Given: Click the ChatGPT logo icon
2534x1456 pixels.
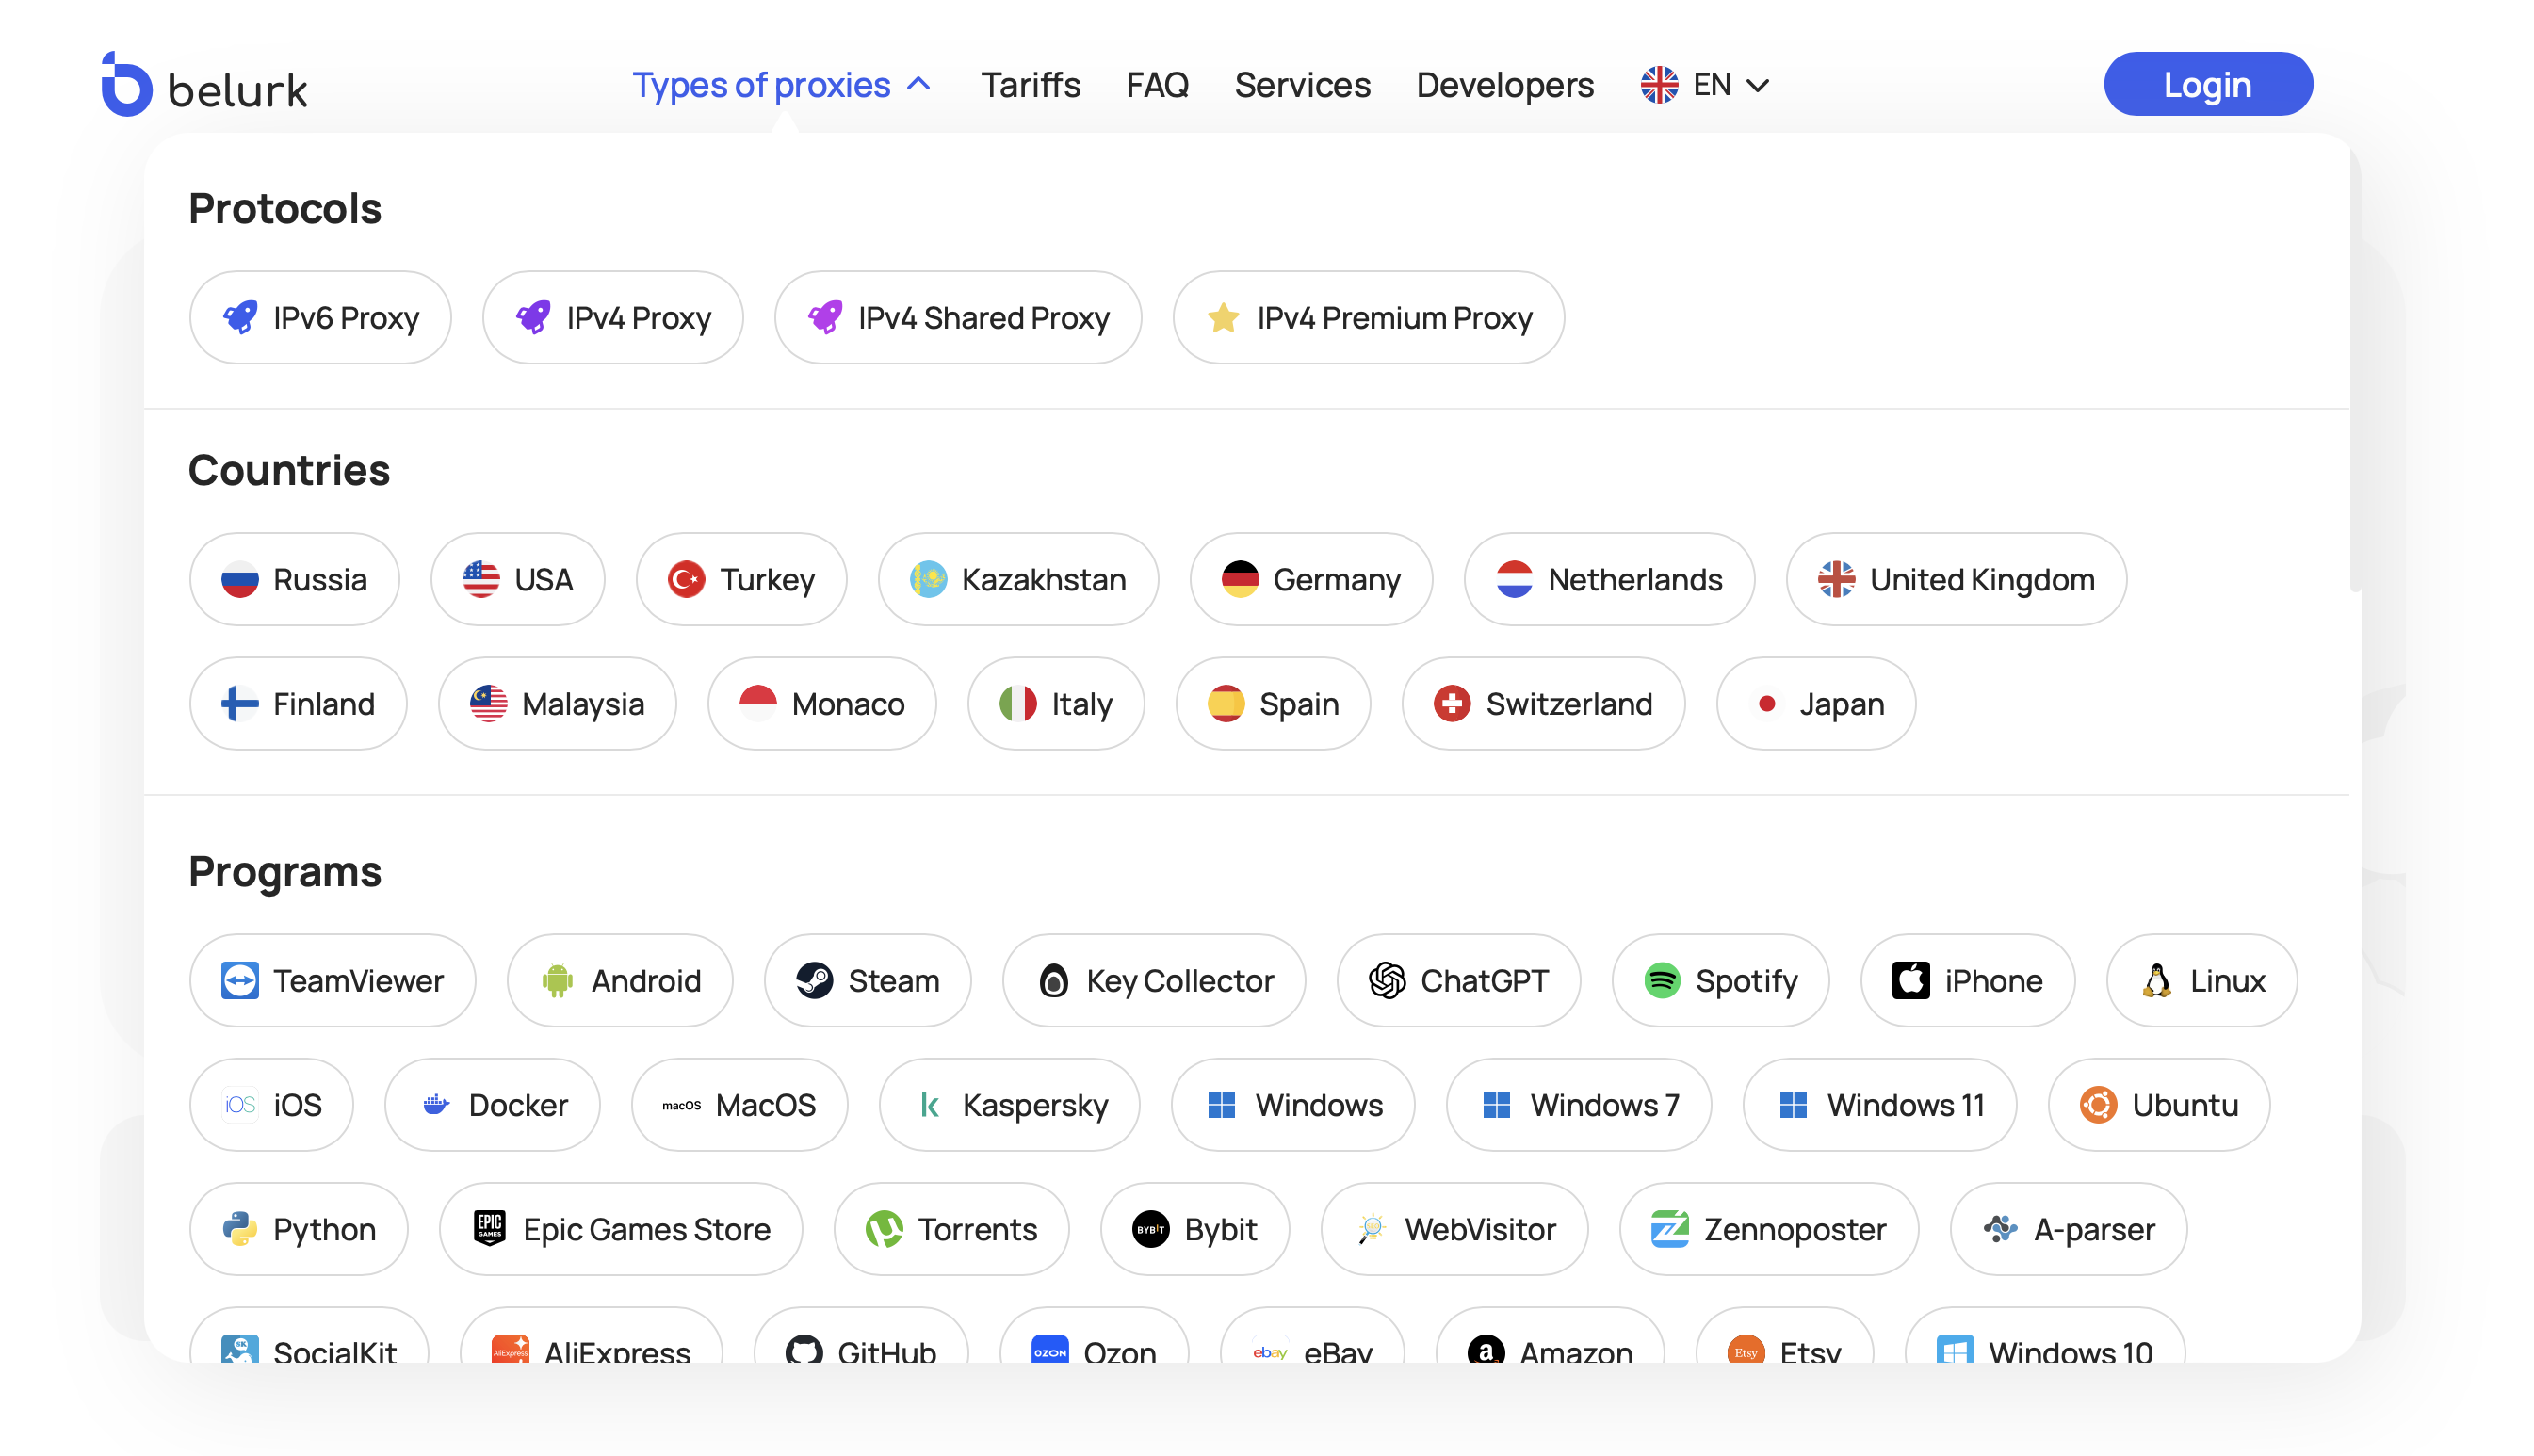Looking at the screenshot, I should click(1387, 981).
